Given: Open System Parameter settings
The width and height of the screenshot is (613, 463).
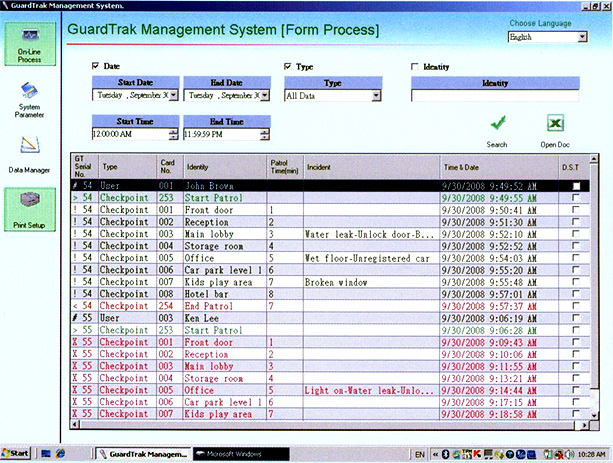Looking at the screenshot, I should (x=29, y=100).
